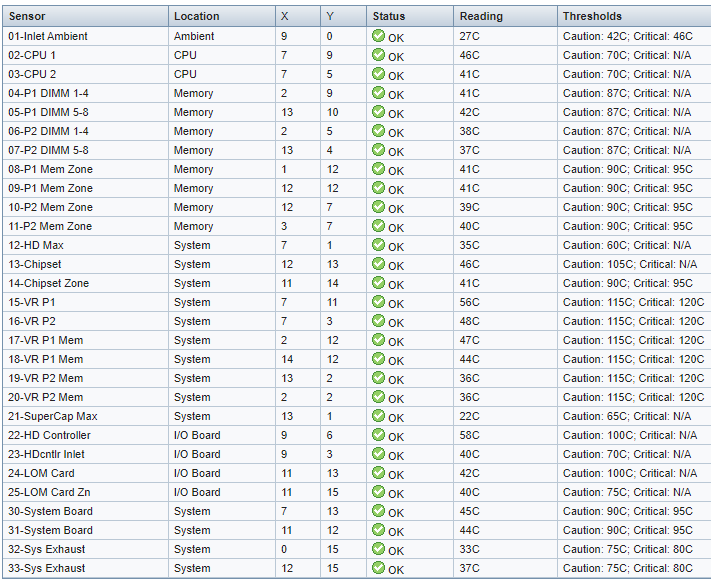Click the green check for 12-HD Max
711x579 pixels.
point(378,245)
